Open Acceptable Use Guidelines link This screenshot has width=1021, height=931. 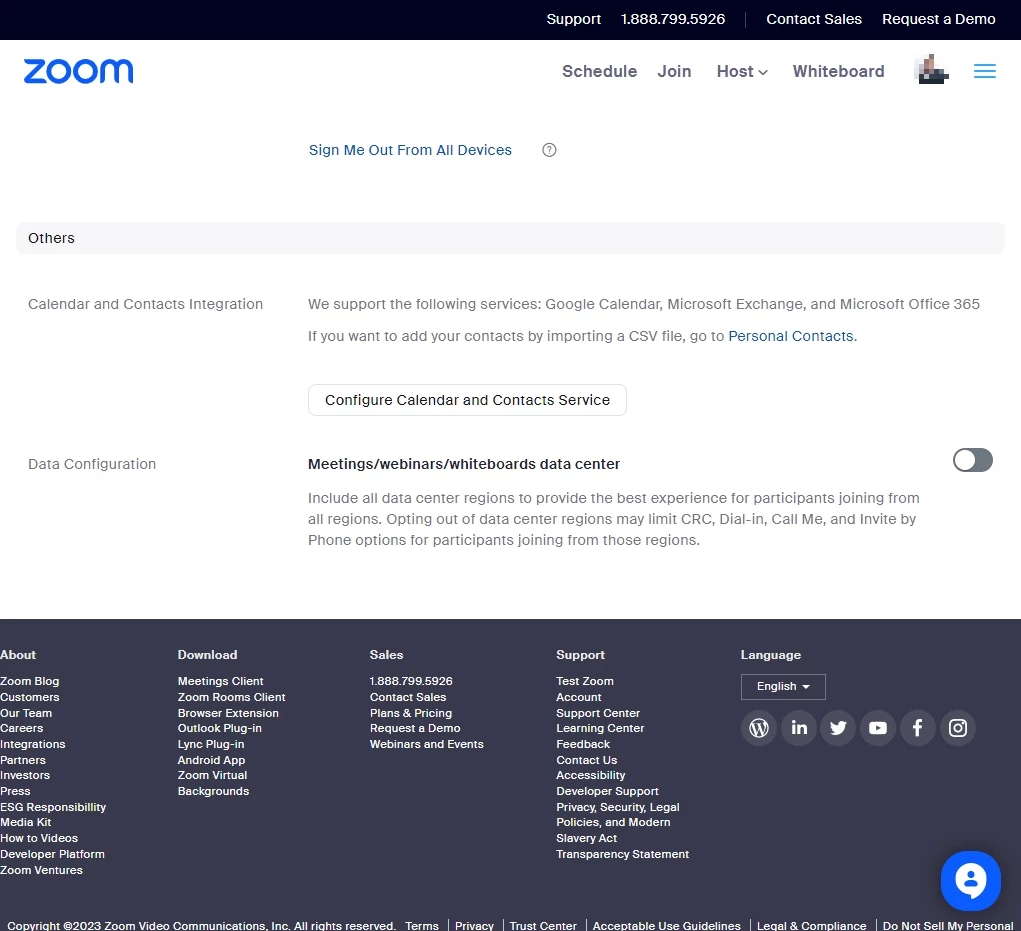[666, 925]
